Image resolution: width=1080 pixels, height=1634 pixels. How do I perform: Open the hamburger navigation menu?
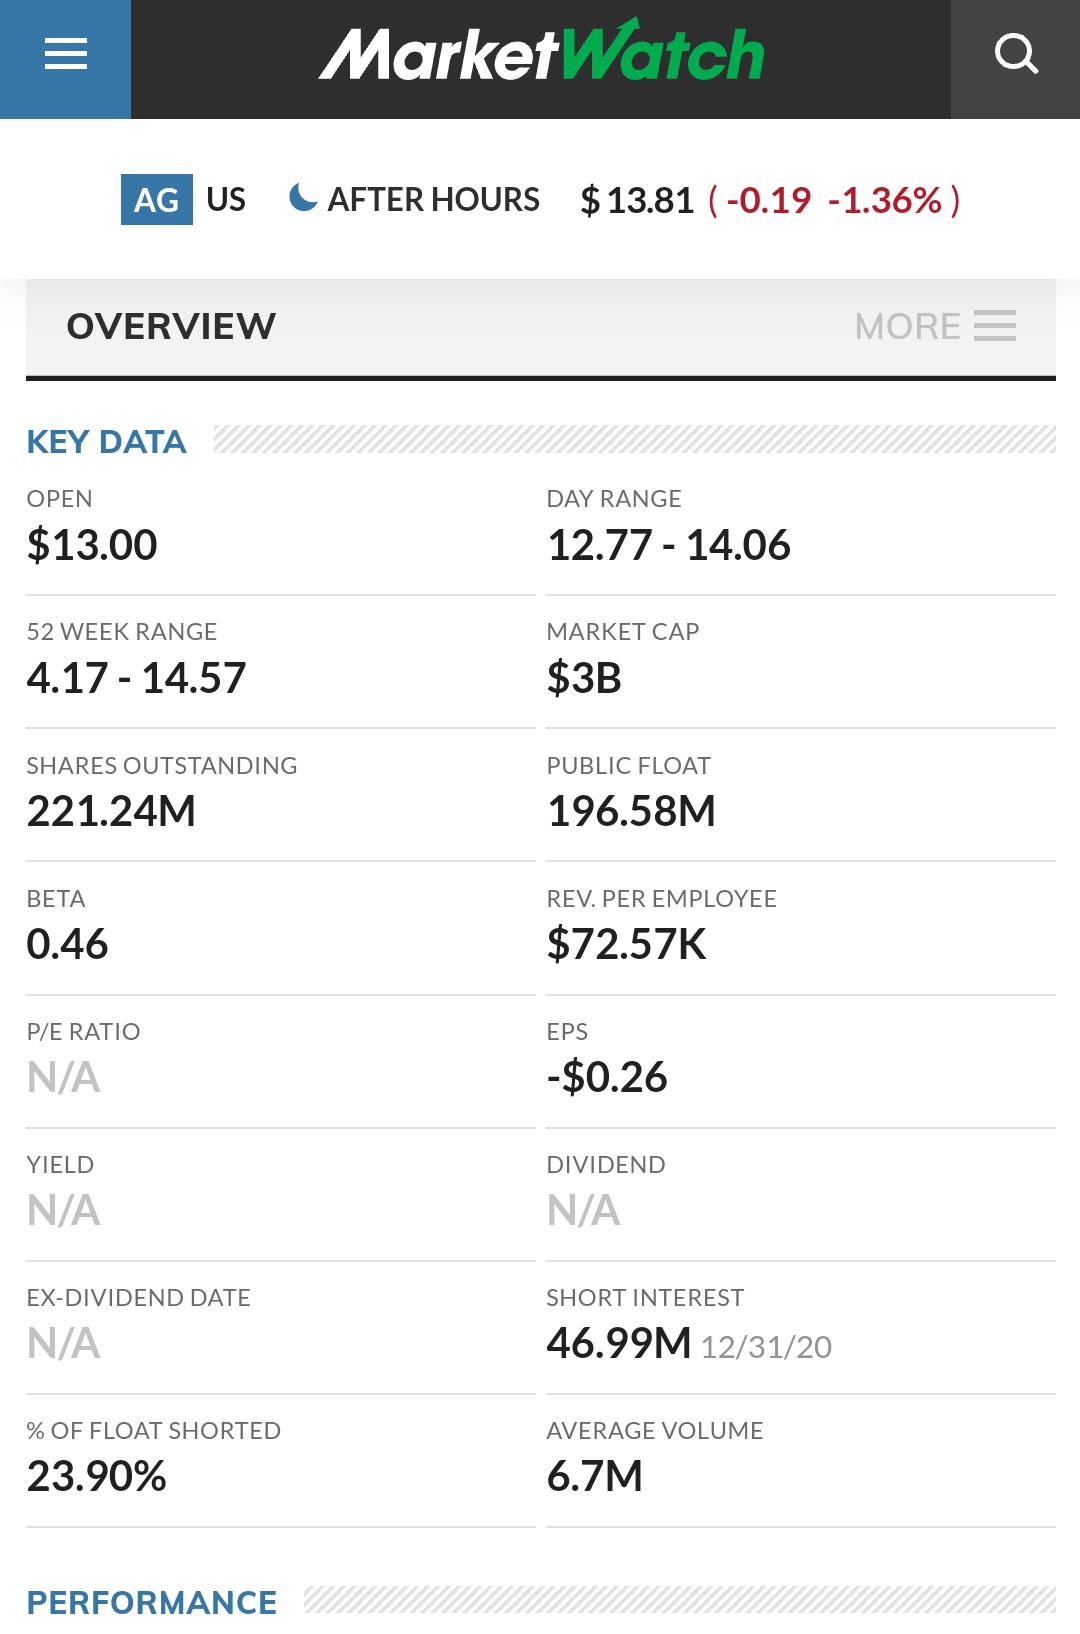[66, 55]
